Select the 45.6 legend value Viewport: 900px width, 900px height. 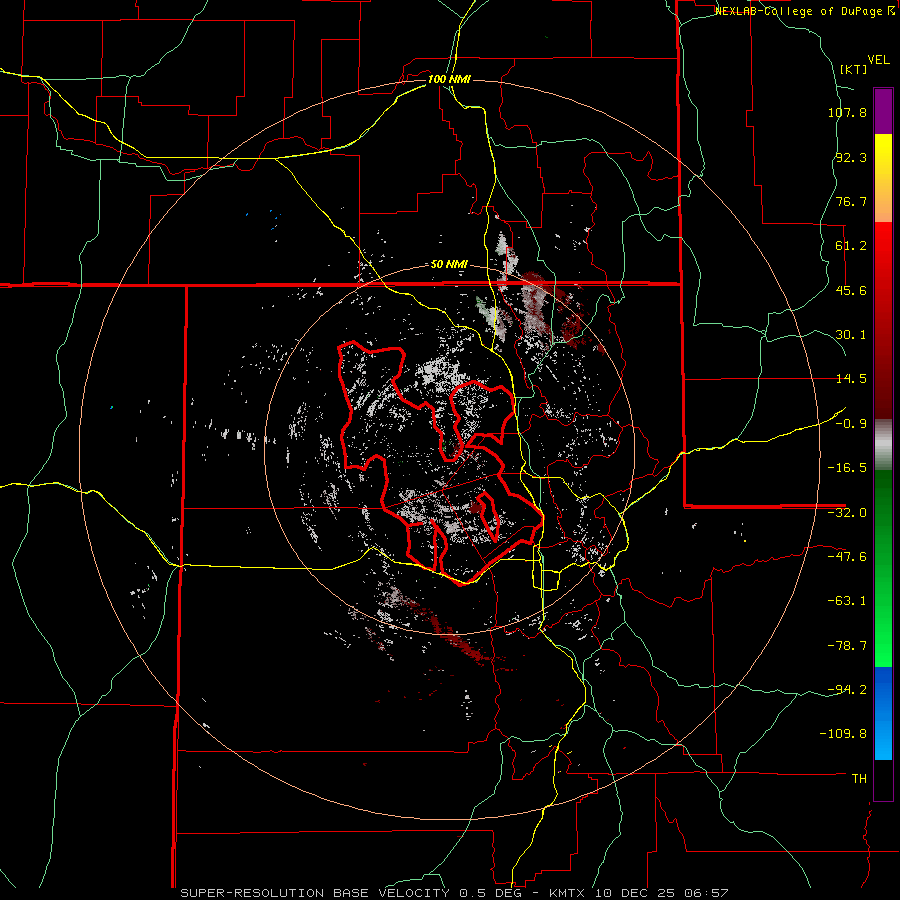pyautogui.click(x=851, y=290)
